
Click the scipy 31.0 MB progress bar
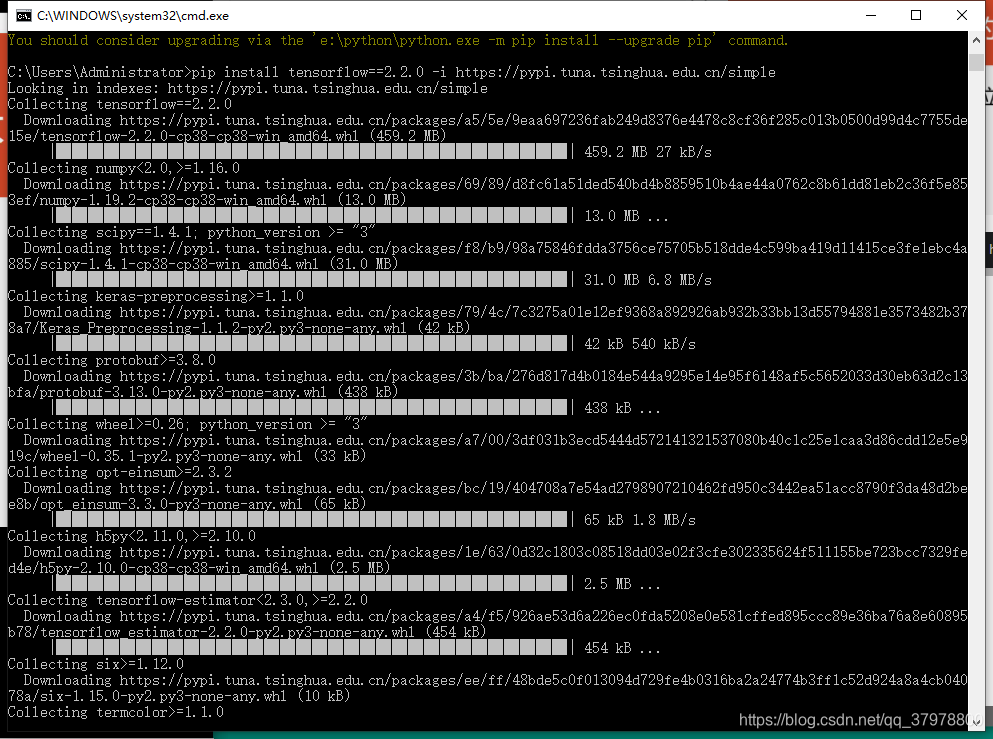click(312, 279)
